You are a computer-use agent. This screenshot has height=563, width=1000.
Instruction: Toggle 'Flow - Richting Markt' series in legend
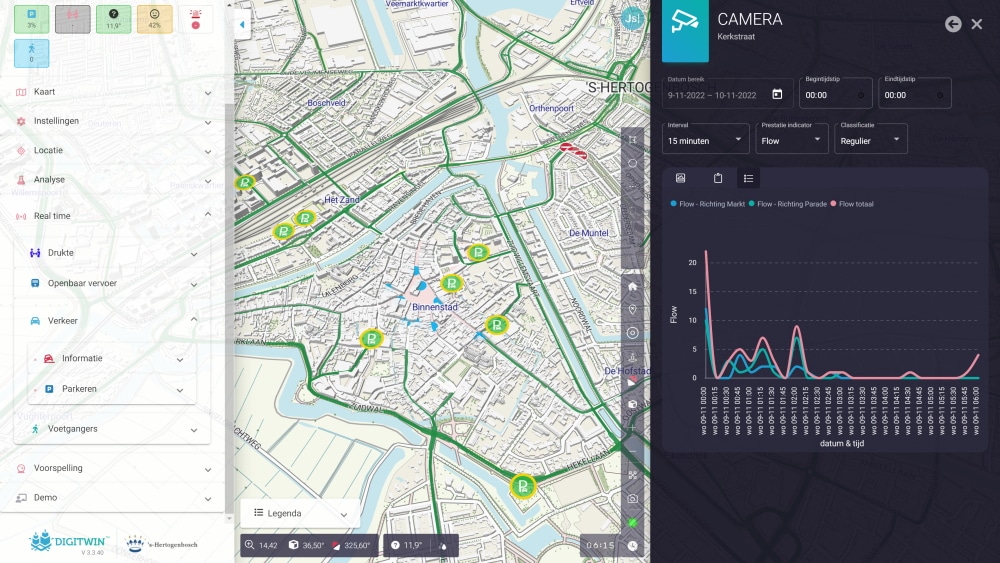708,204
